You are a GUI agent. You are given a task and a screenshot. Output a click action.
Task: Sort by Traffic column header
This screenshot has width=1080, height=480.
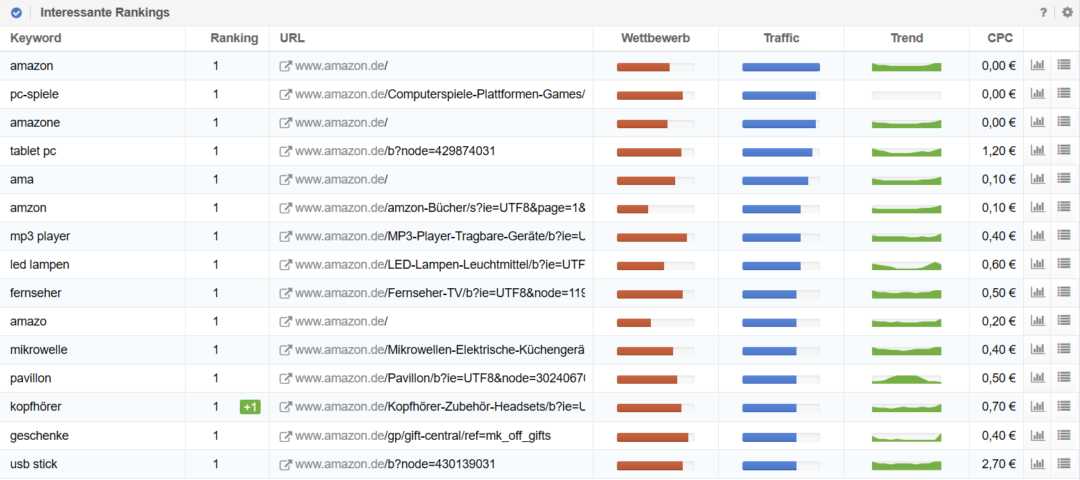click(781, 39)
